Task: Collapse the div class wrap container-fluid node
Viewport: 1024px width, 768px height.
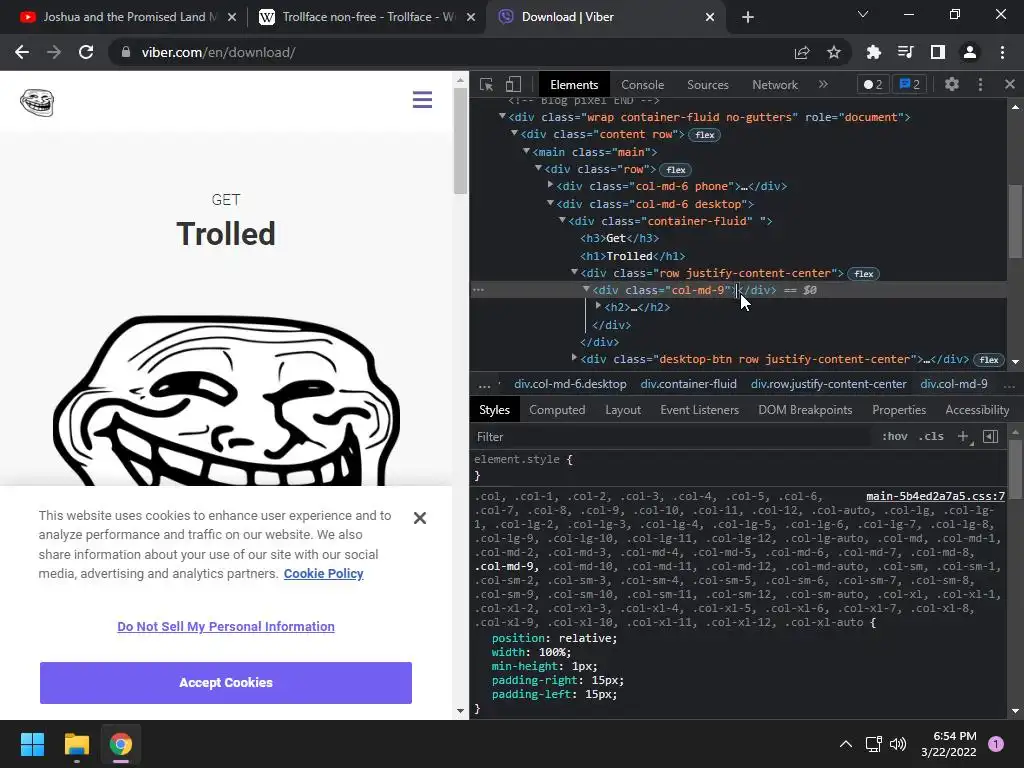Action: coord(502,116)
